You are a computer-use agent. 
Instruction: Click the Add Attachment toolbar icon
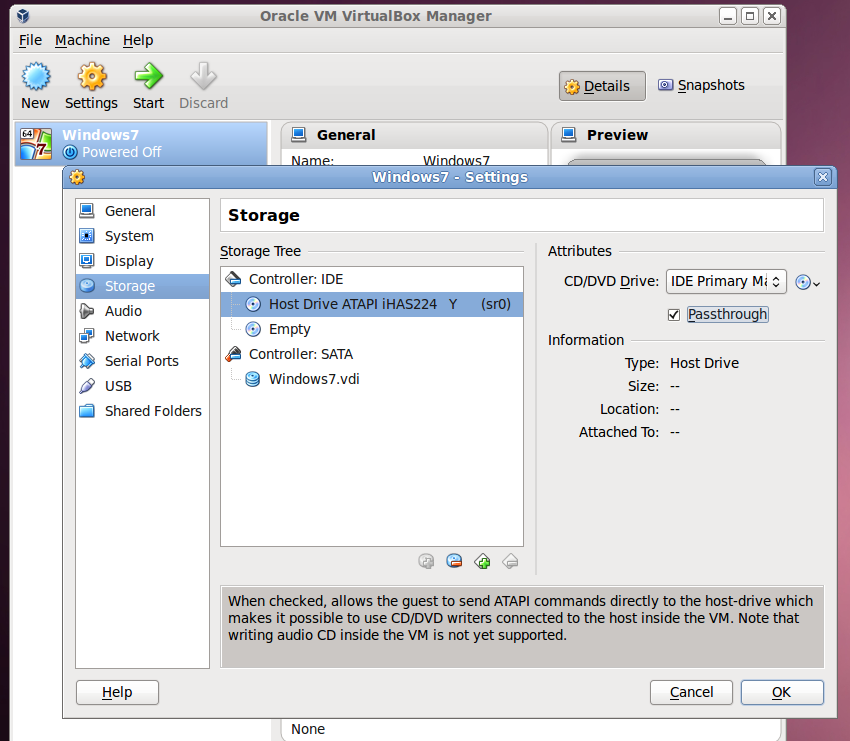[427, 561]
